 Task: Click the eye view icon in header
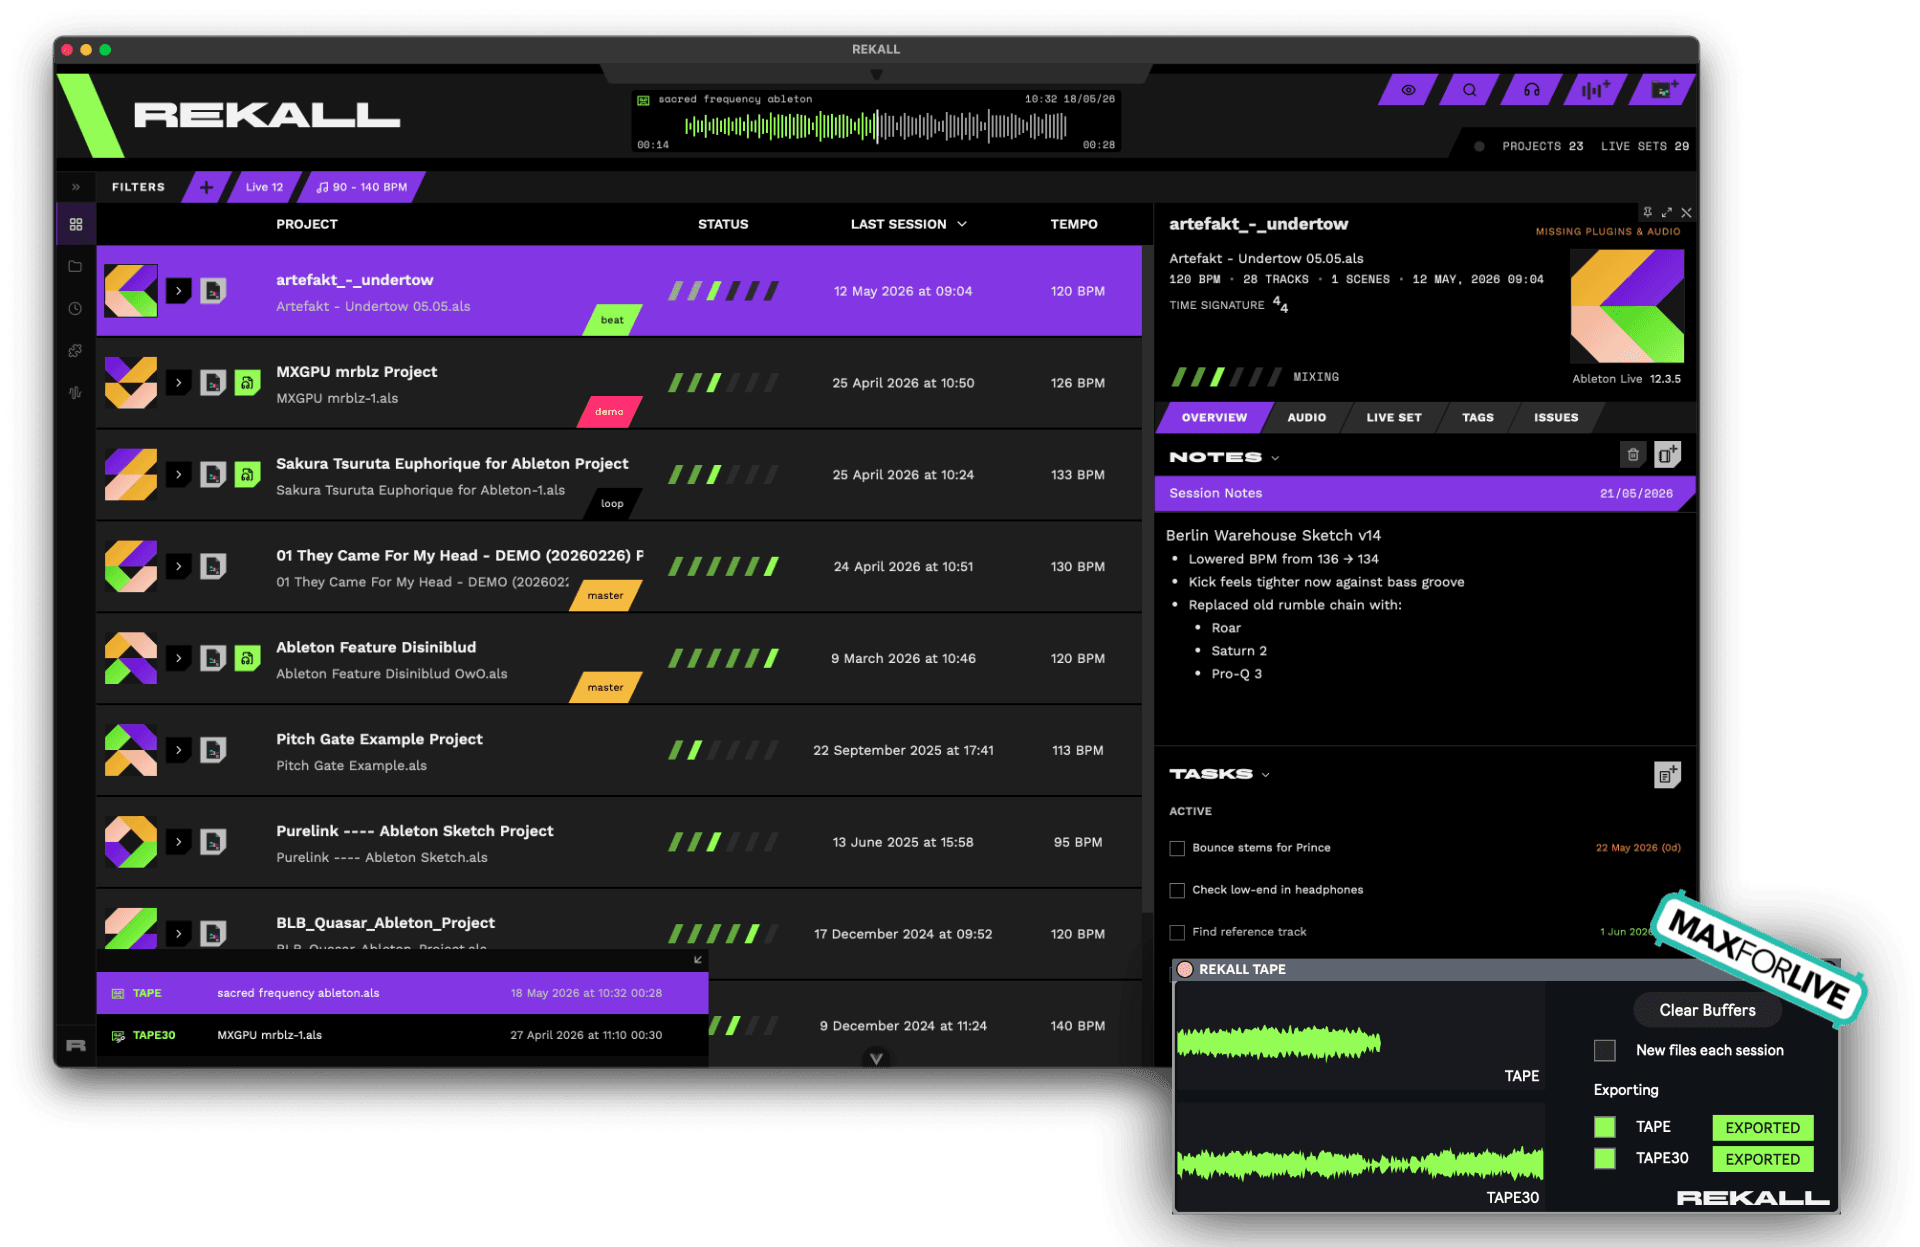point(1408,90)
